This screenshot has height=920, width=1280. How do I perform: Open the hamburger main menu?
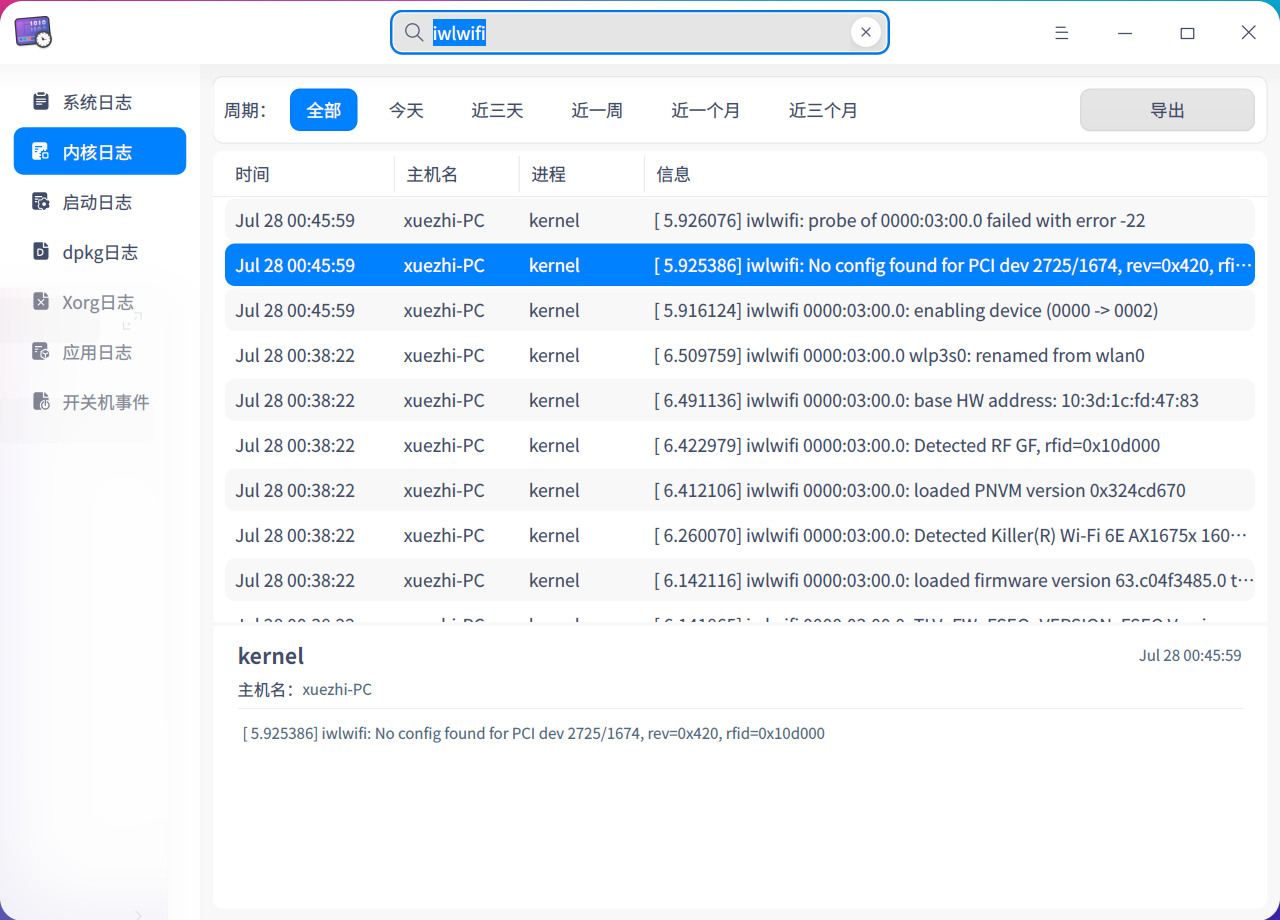click(x=1061, y=33)
